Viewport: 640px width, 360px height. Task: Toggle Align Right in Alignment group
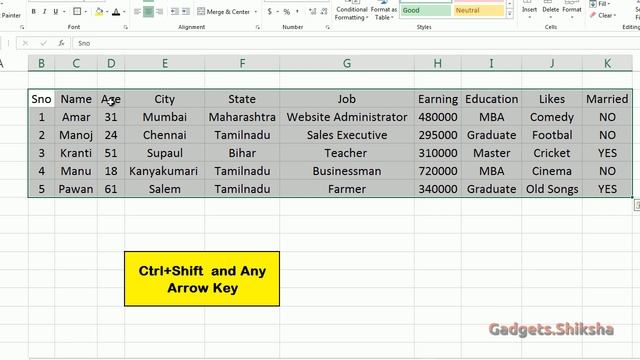pos(160,12)
